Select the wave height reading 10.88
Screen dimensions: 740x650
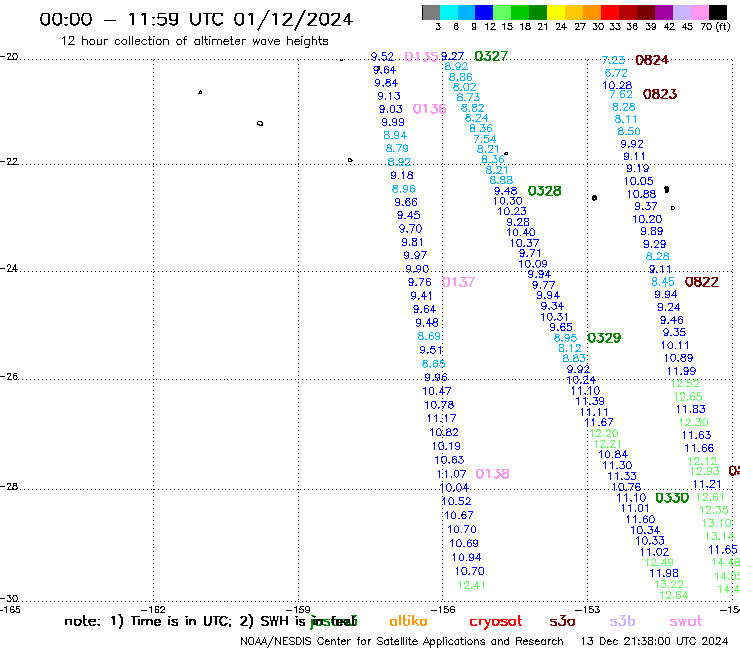641,194
